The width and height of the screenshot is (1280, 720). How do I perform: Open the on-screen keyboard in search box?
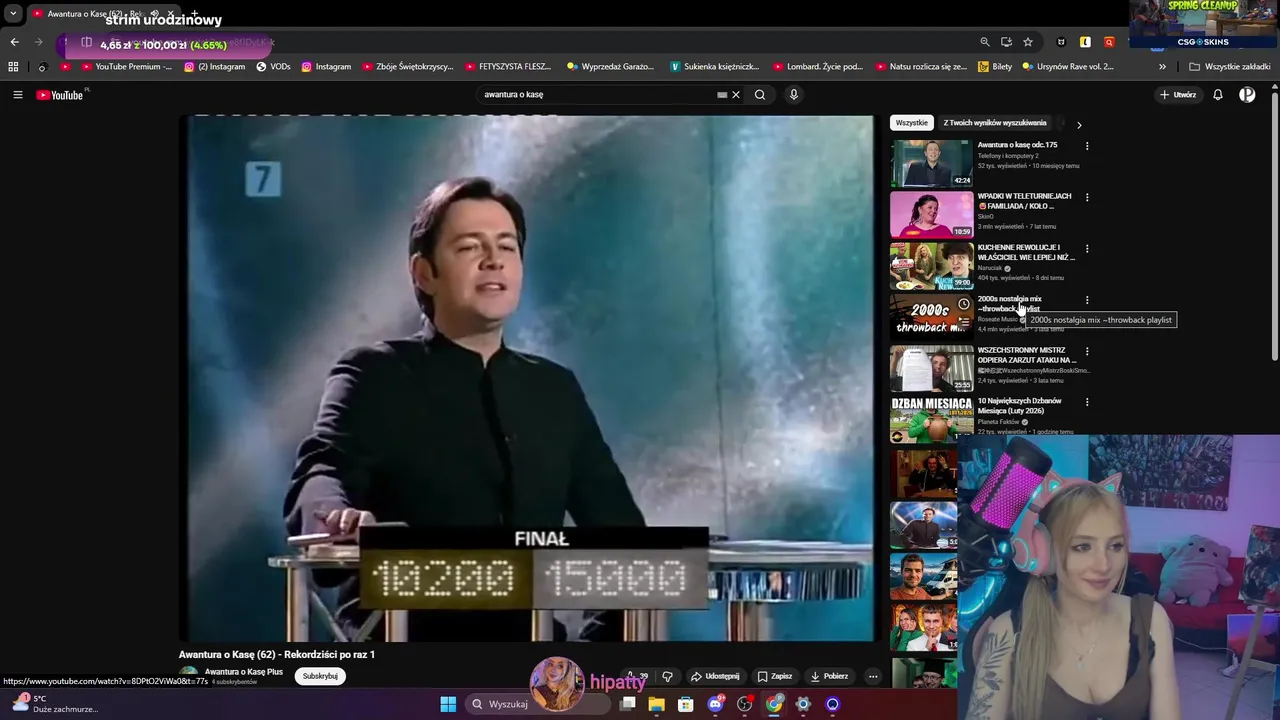(x=722, y=95)
